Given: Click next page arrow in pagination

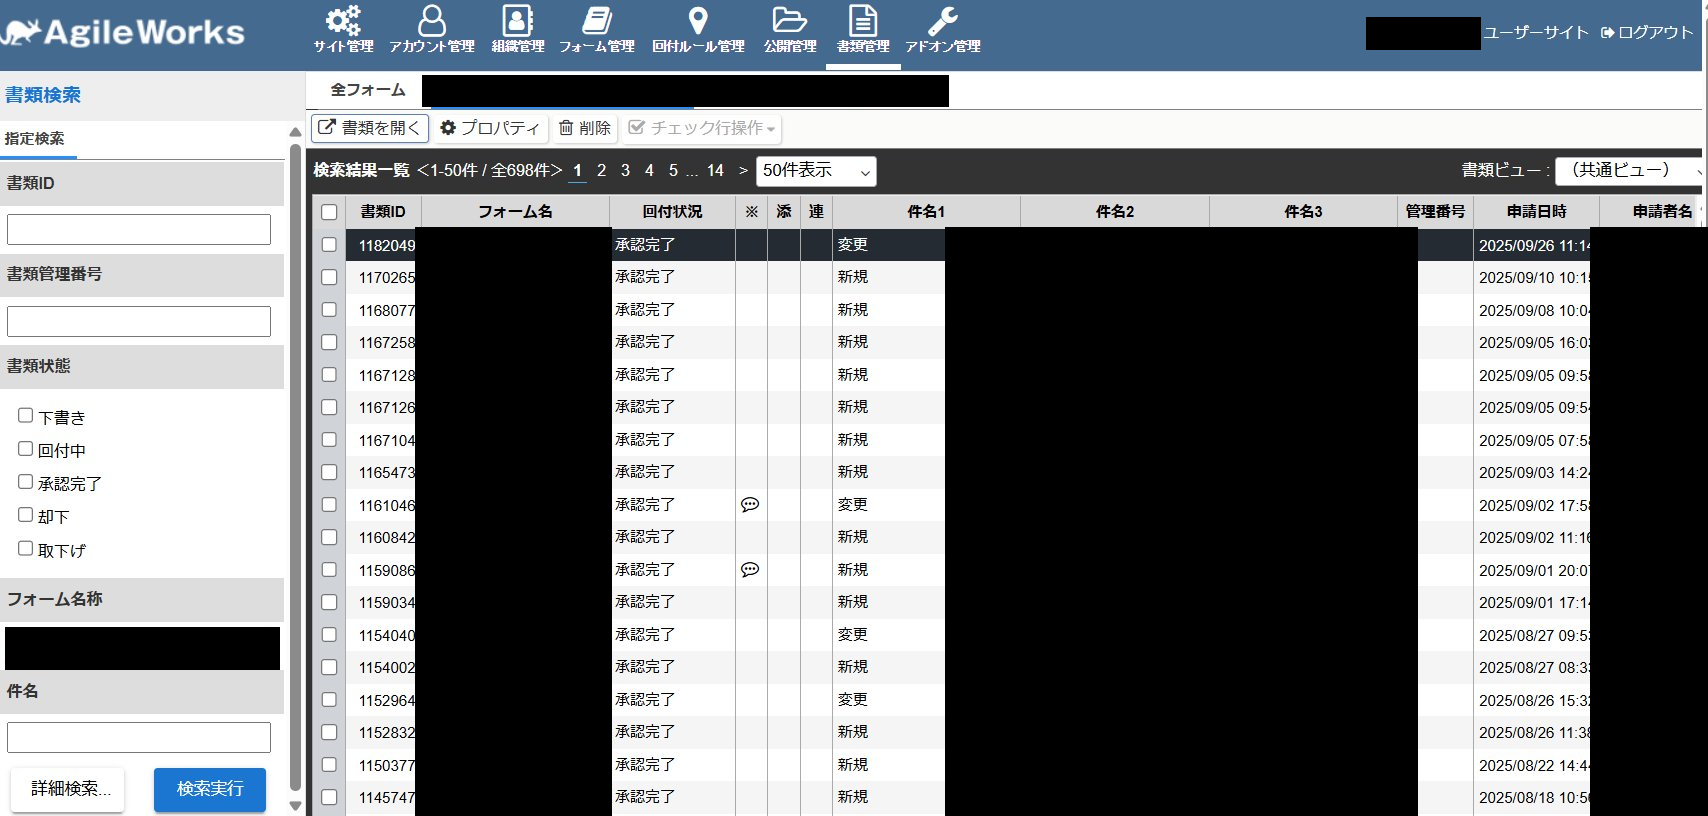Looking at the screenshot, I should [x=743, y=171].
